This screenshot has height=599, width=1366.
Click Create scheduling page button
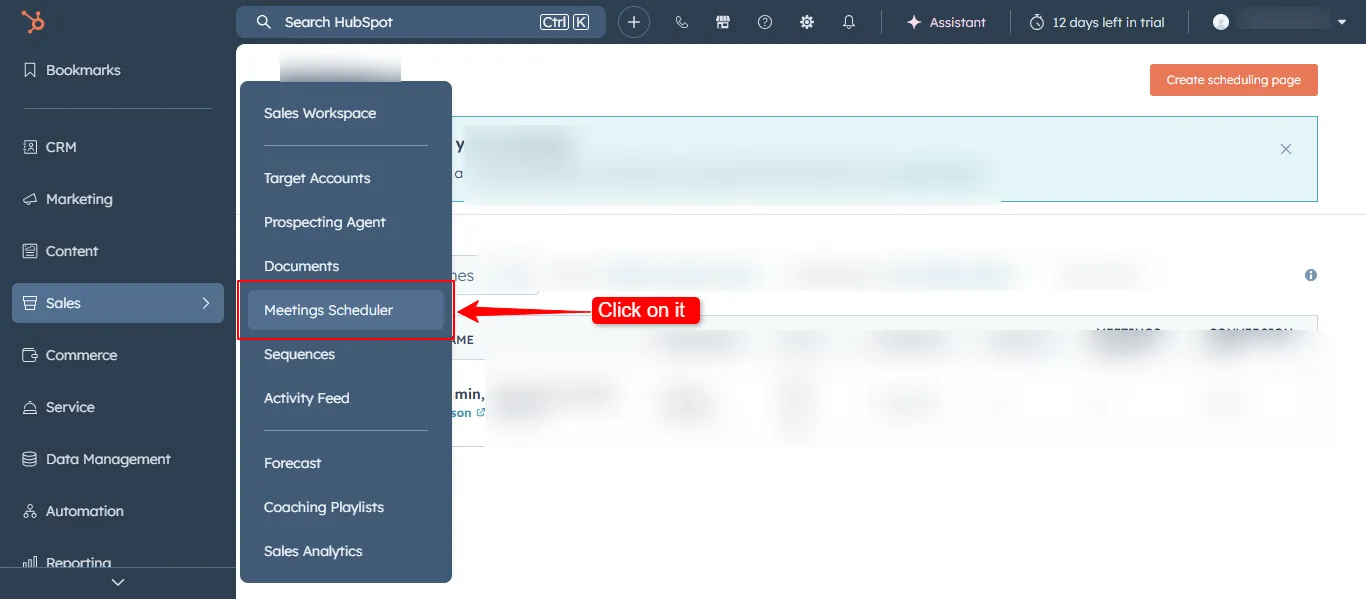click(x=1234, y=80)
